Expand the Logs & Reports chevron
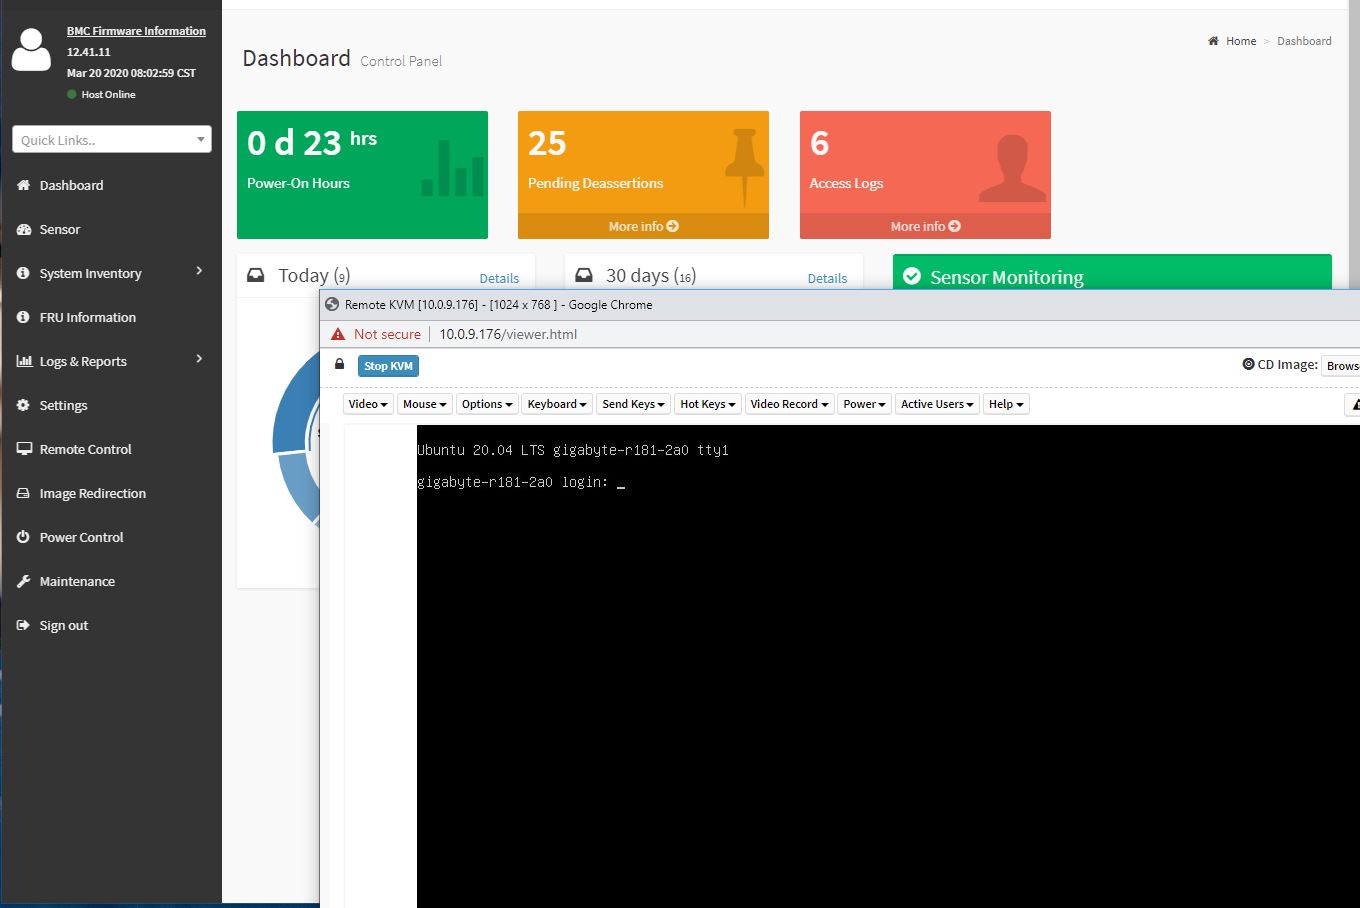Image resolution: width=1360 pixels, height=908 pixels. pos(199,359)
